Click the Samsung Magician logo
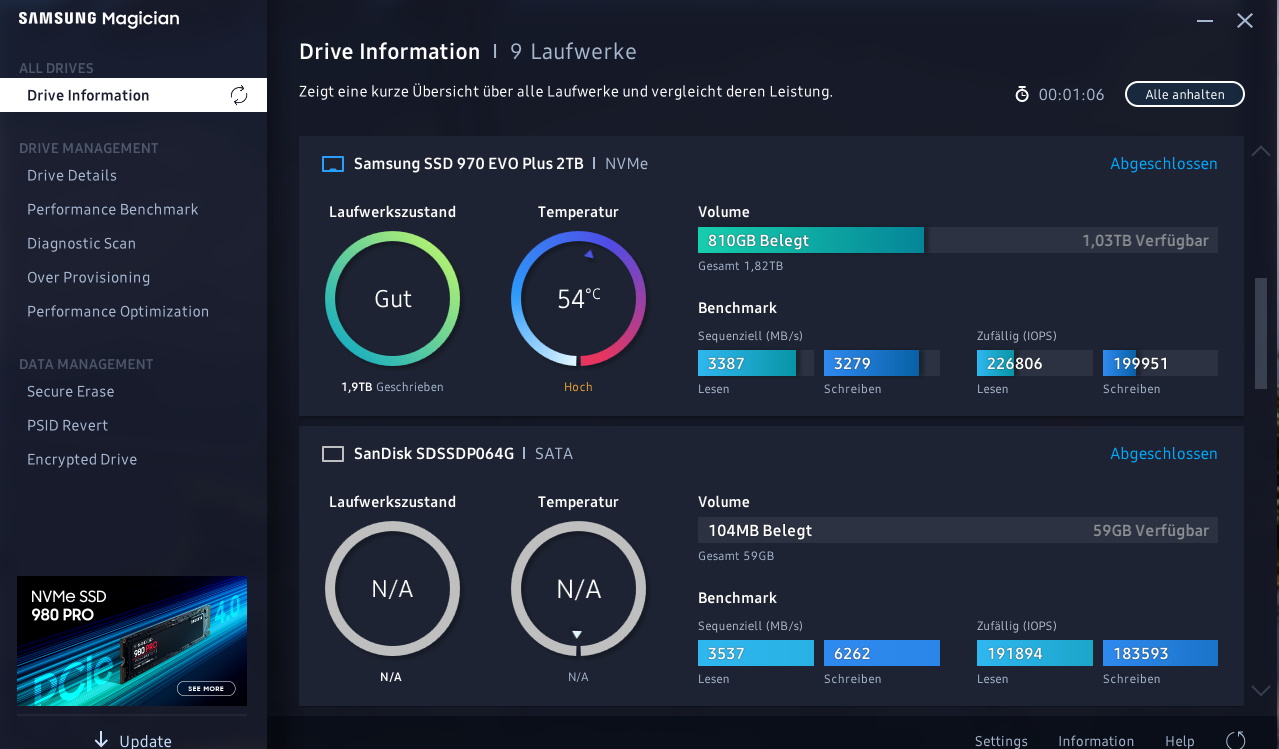 coord(99,19)
